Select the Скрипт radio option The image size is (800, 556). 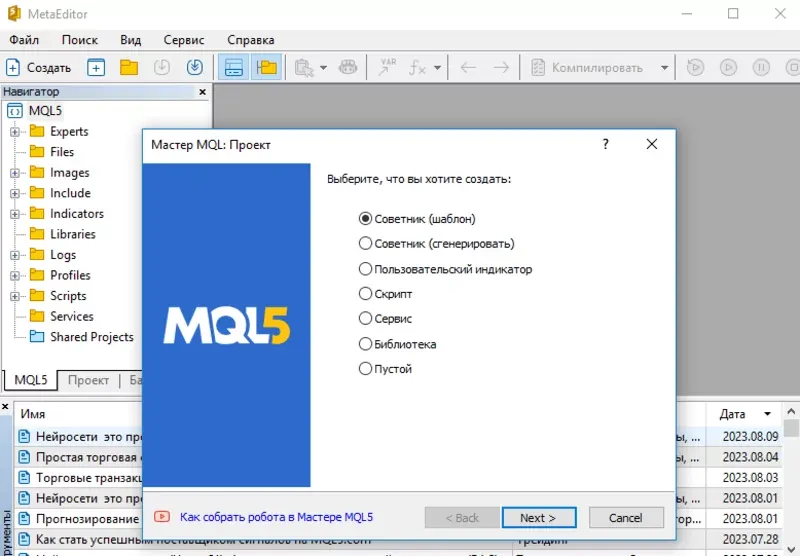pyautogui.click(x=385, y=294)
